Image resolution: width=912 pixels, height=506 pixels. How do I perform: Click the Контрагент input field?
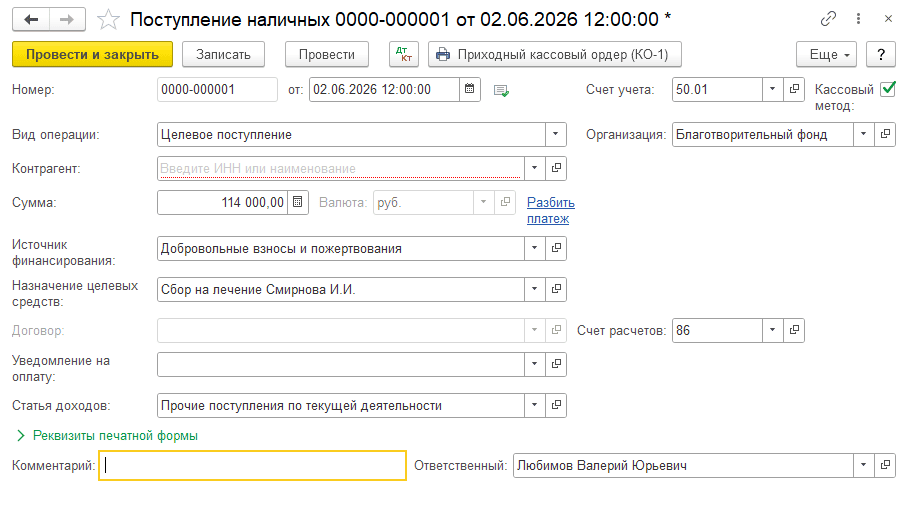341,168
